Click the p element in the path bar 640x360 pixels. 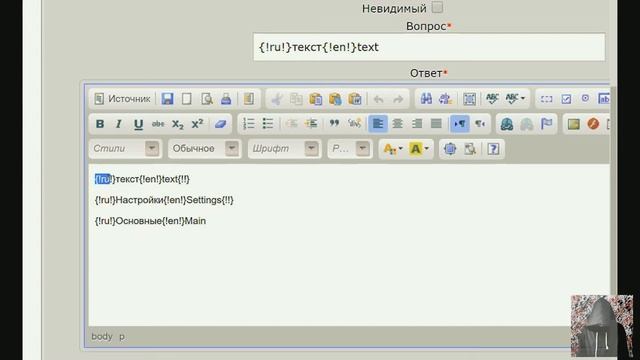pos(122,337)
